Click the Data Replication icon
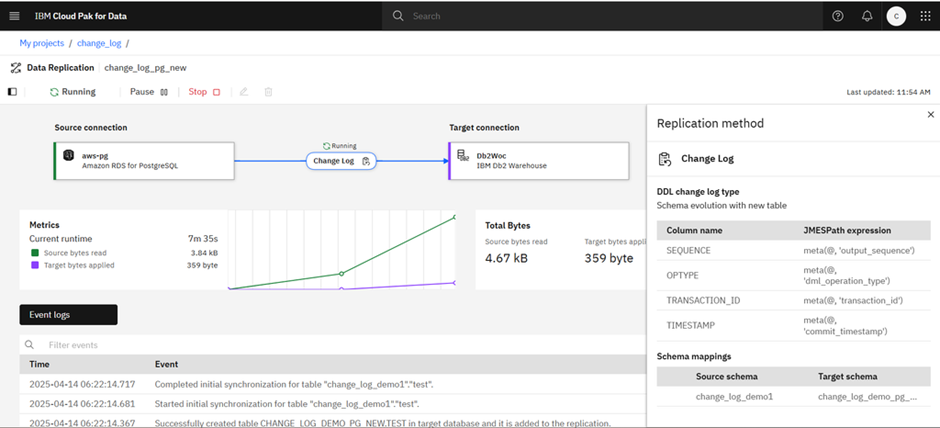 pos(16,68)
